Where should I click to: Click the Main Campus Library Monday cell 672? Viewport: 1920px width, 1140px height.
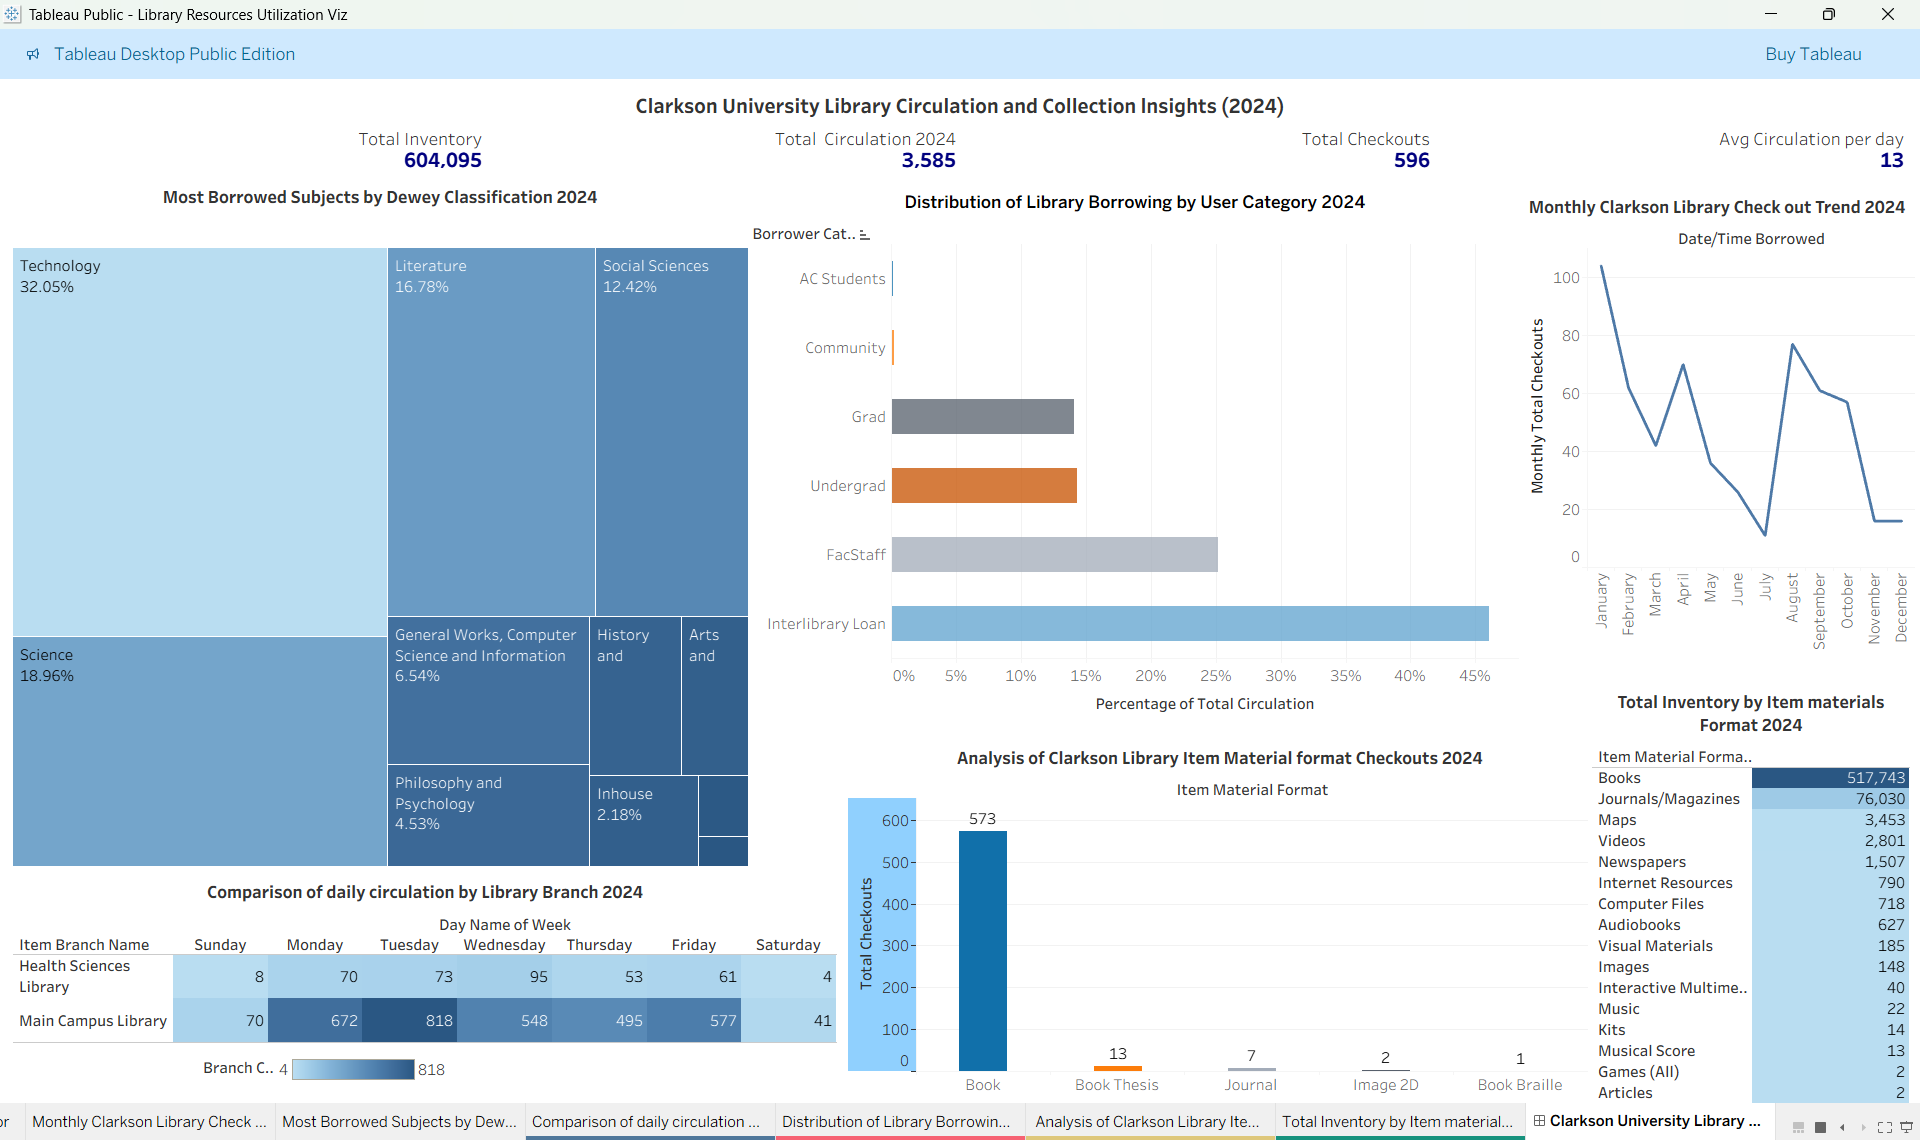pyautogui.click(x=315, y=1021)
